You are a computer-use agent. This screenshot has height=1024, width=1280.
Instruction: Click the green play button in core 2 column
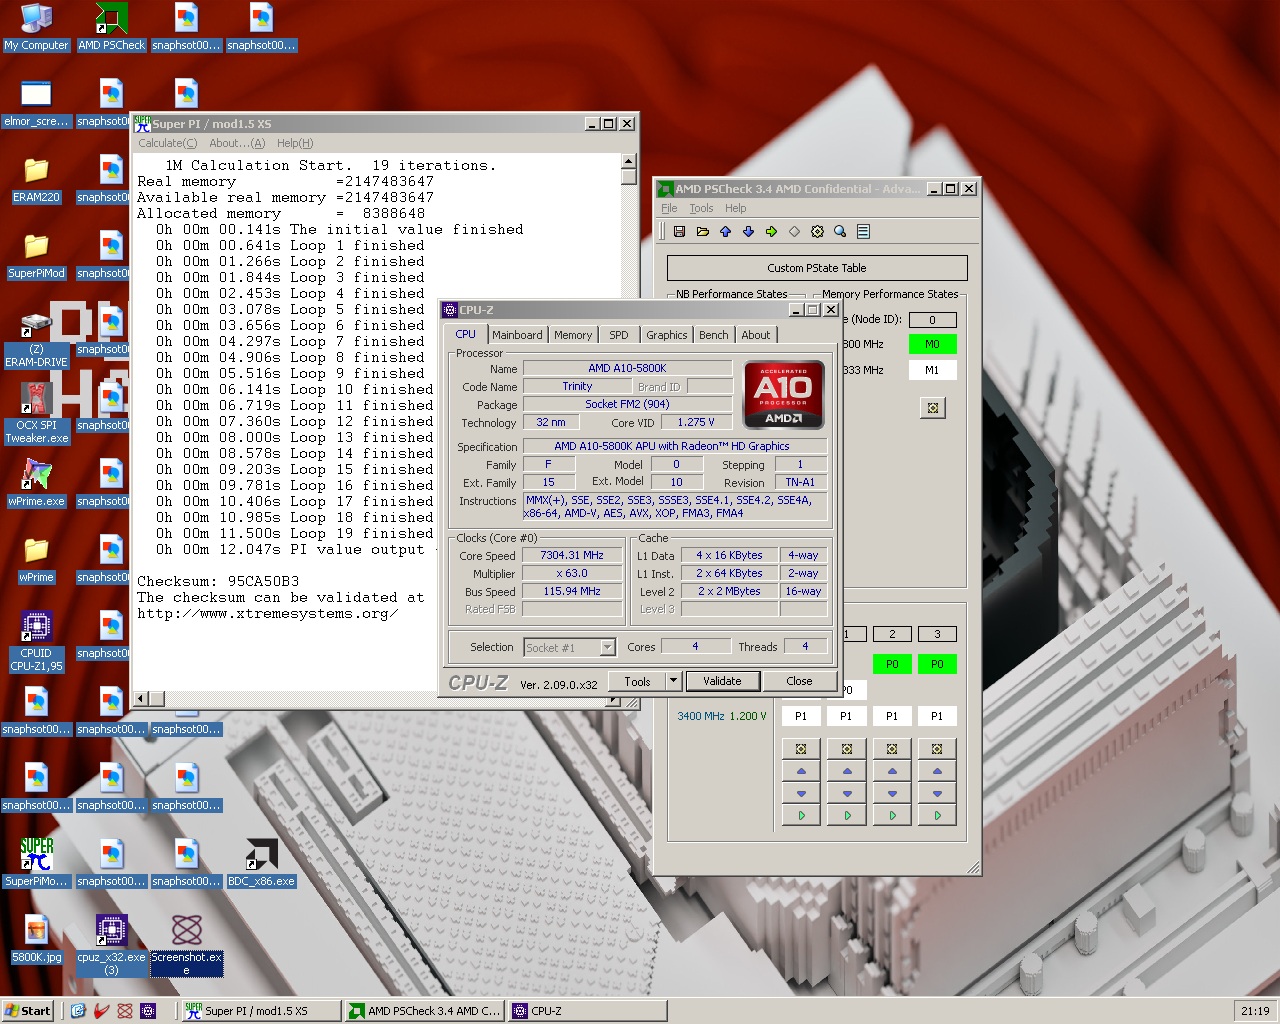(x=892, y=816)
